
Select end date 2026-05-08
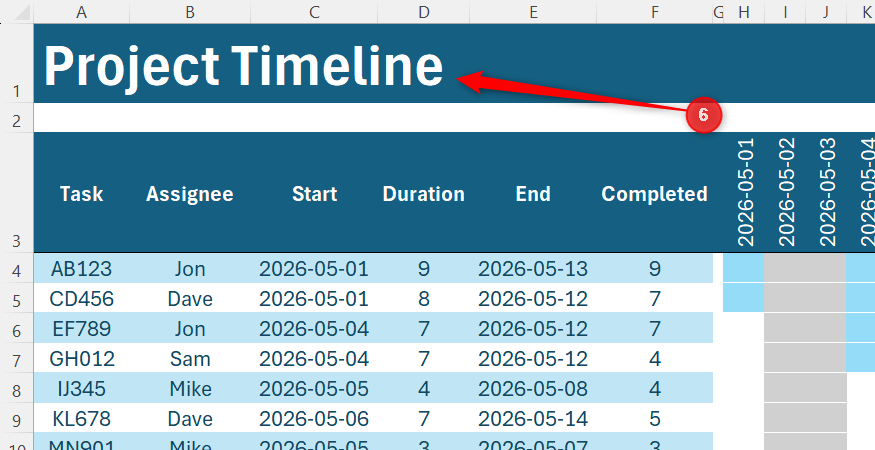click(533, 388)
